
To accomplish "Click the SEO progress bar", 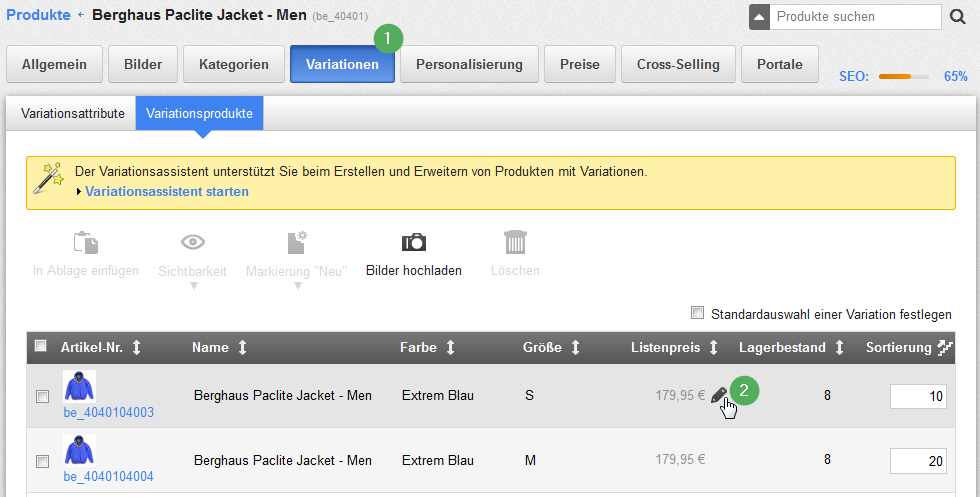I will [x=903, y=77].
